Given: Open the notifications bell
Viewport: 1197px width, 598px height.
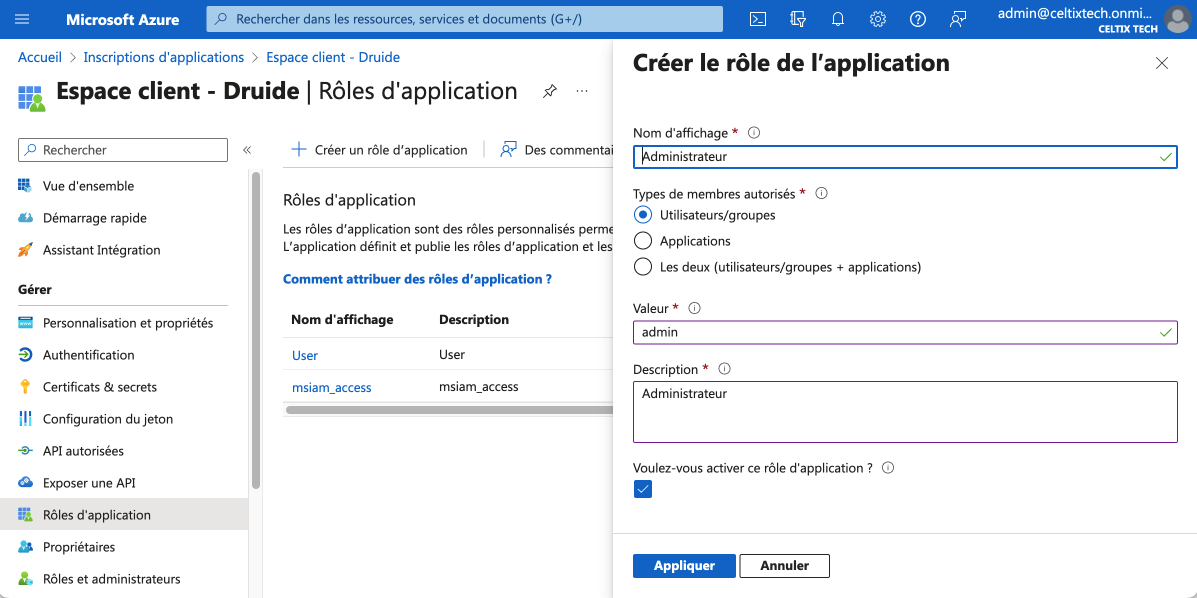Looking at the screenshot, I should click(837, 19).
